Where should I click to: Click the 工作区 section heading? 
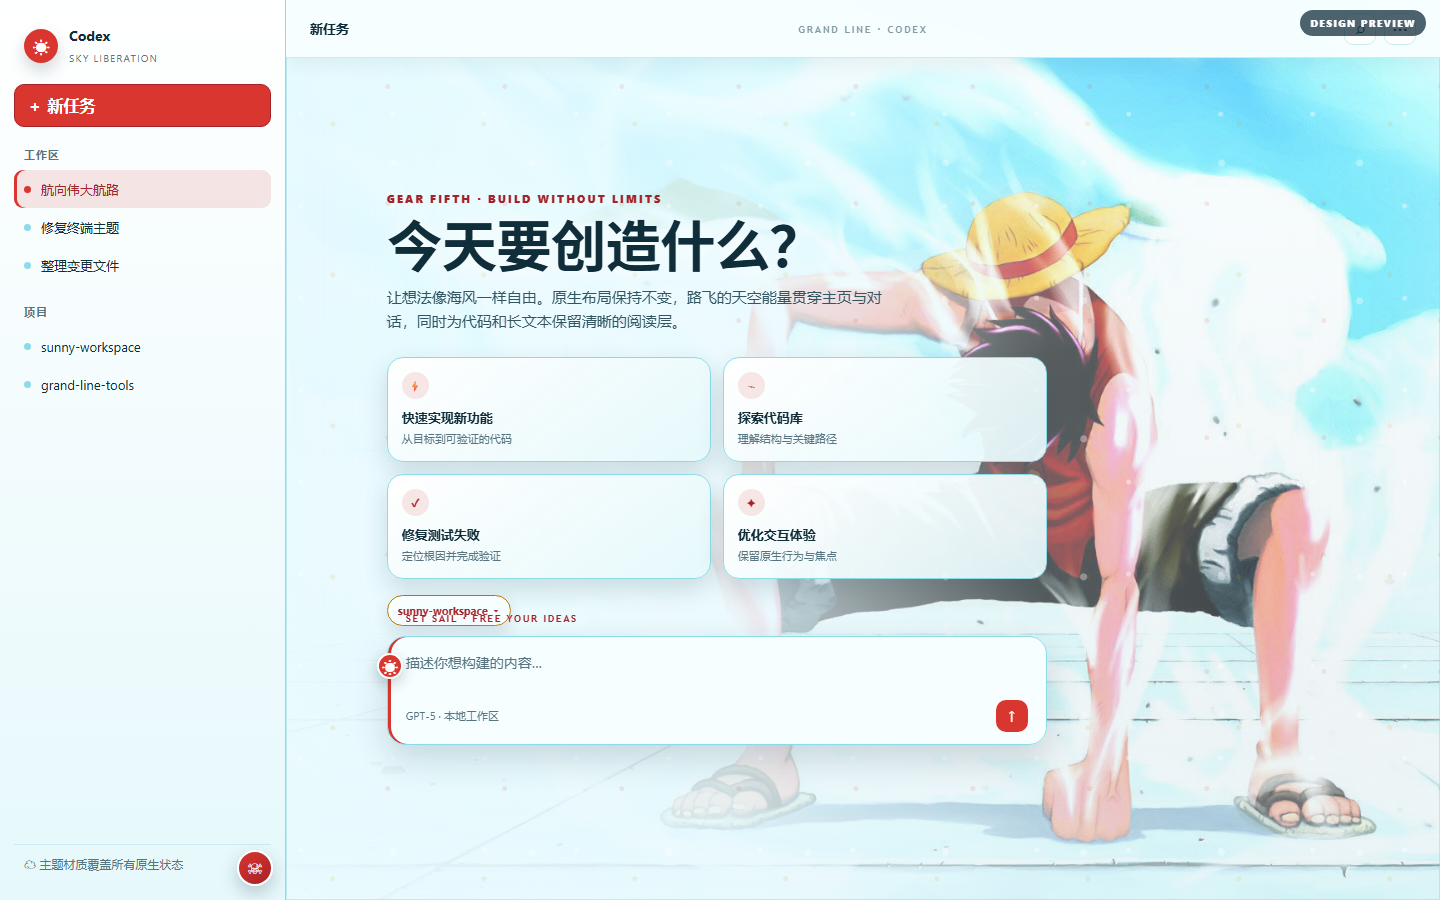click(x=41, y=155)
